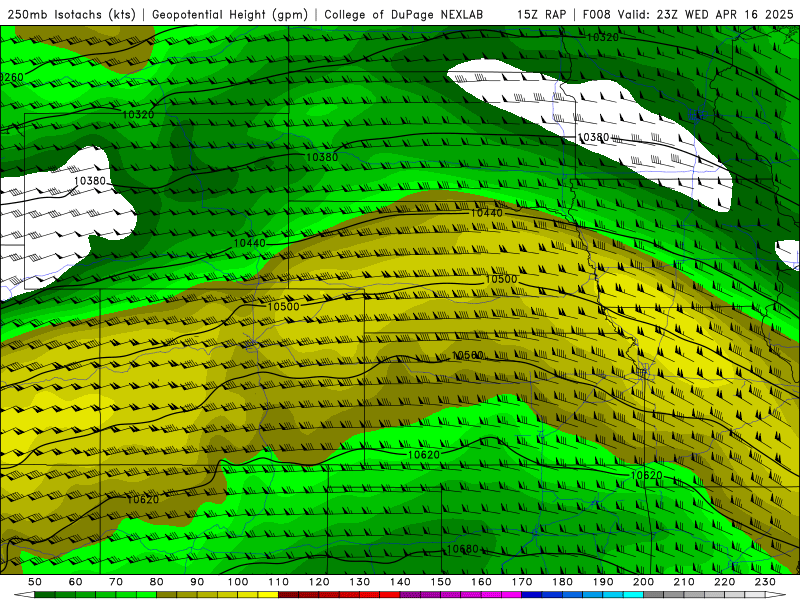The height and width of the screenshot is (600, 800).
Task: Click the color bar value 120
Action: [319, 582]
